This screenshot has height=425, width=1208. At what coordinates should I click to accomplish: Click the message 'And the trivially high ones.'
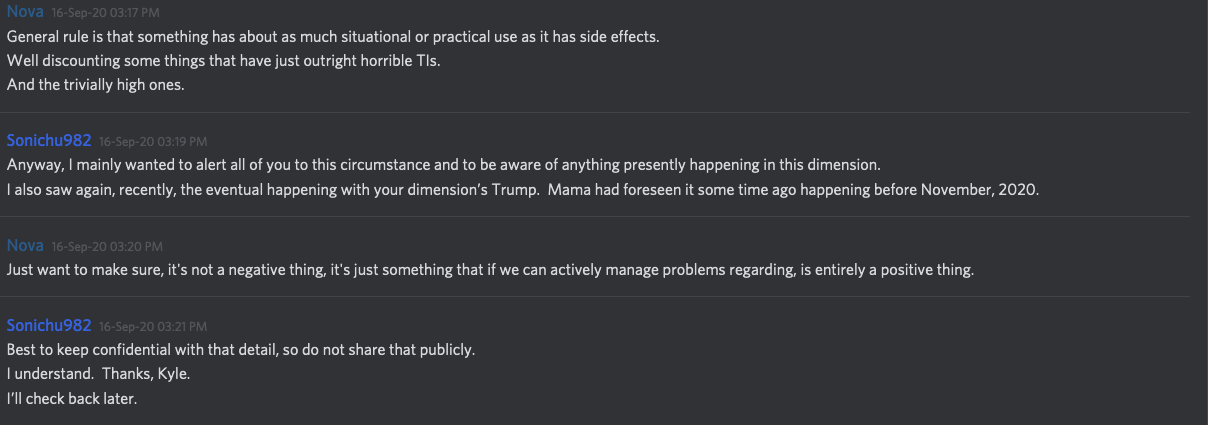(x=96, y=85)
